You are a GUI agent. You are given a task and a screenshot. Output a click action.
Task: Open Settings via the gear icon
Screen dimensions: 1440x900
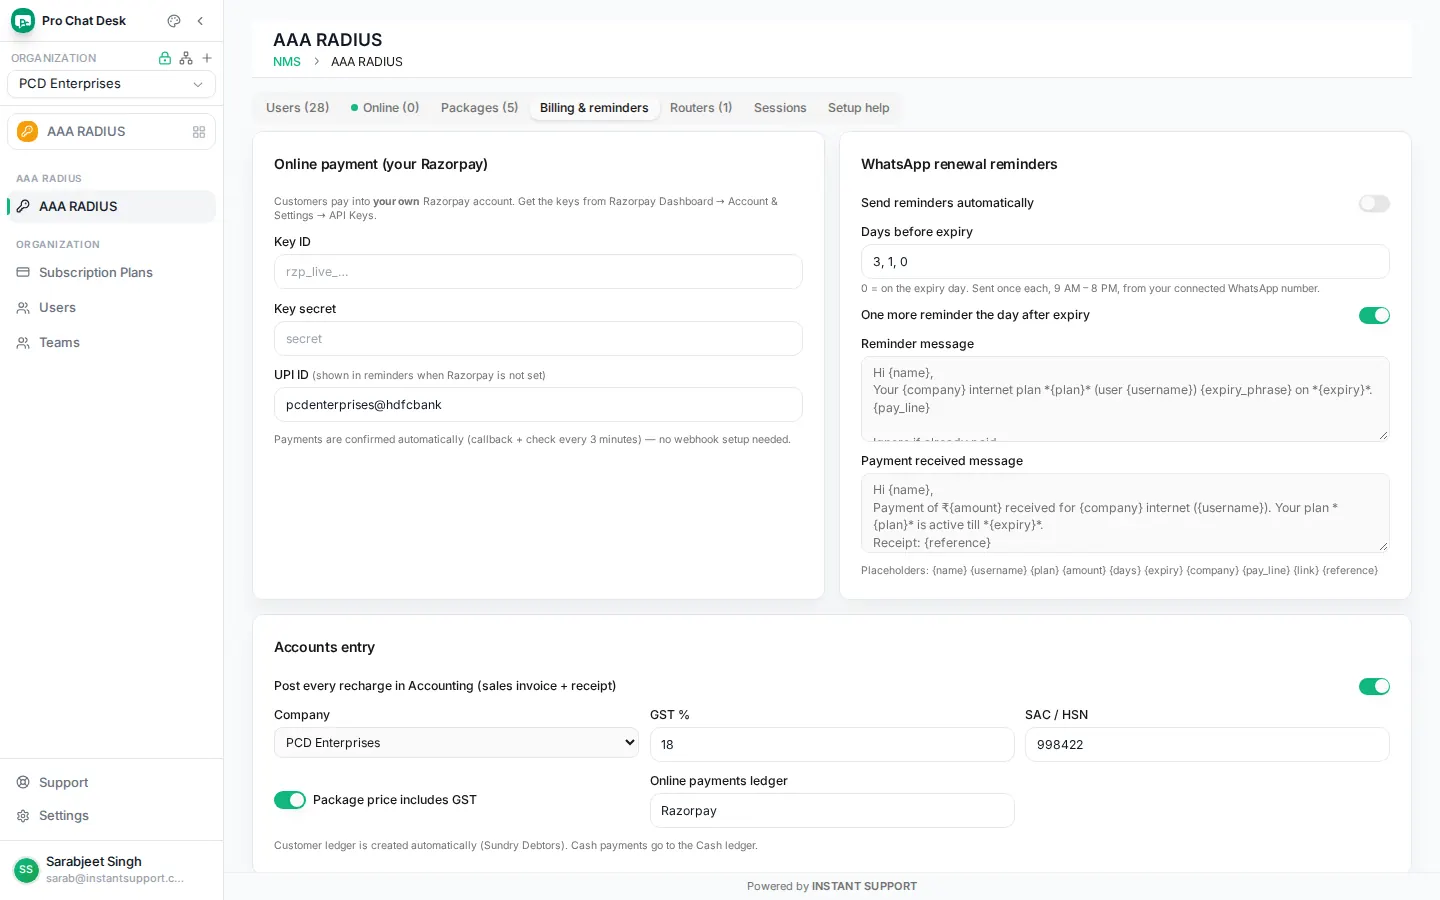(x=23, y=816)
